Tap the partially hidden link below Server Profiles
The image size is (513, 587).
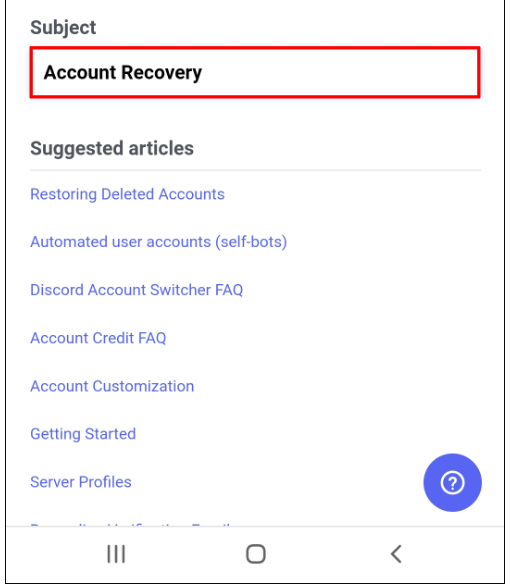131,525
